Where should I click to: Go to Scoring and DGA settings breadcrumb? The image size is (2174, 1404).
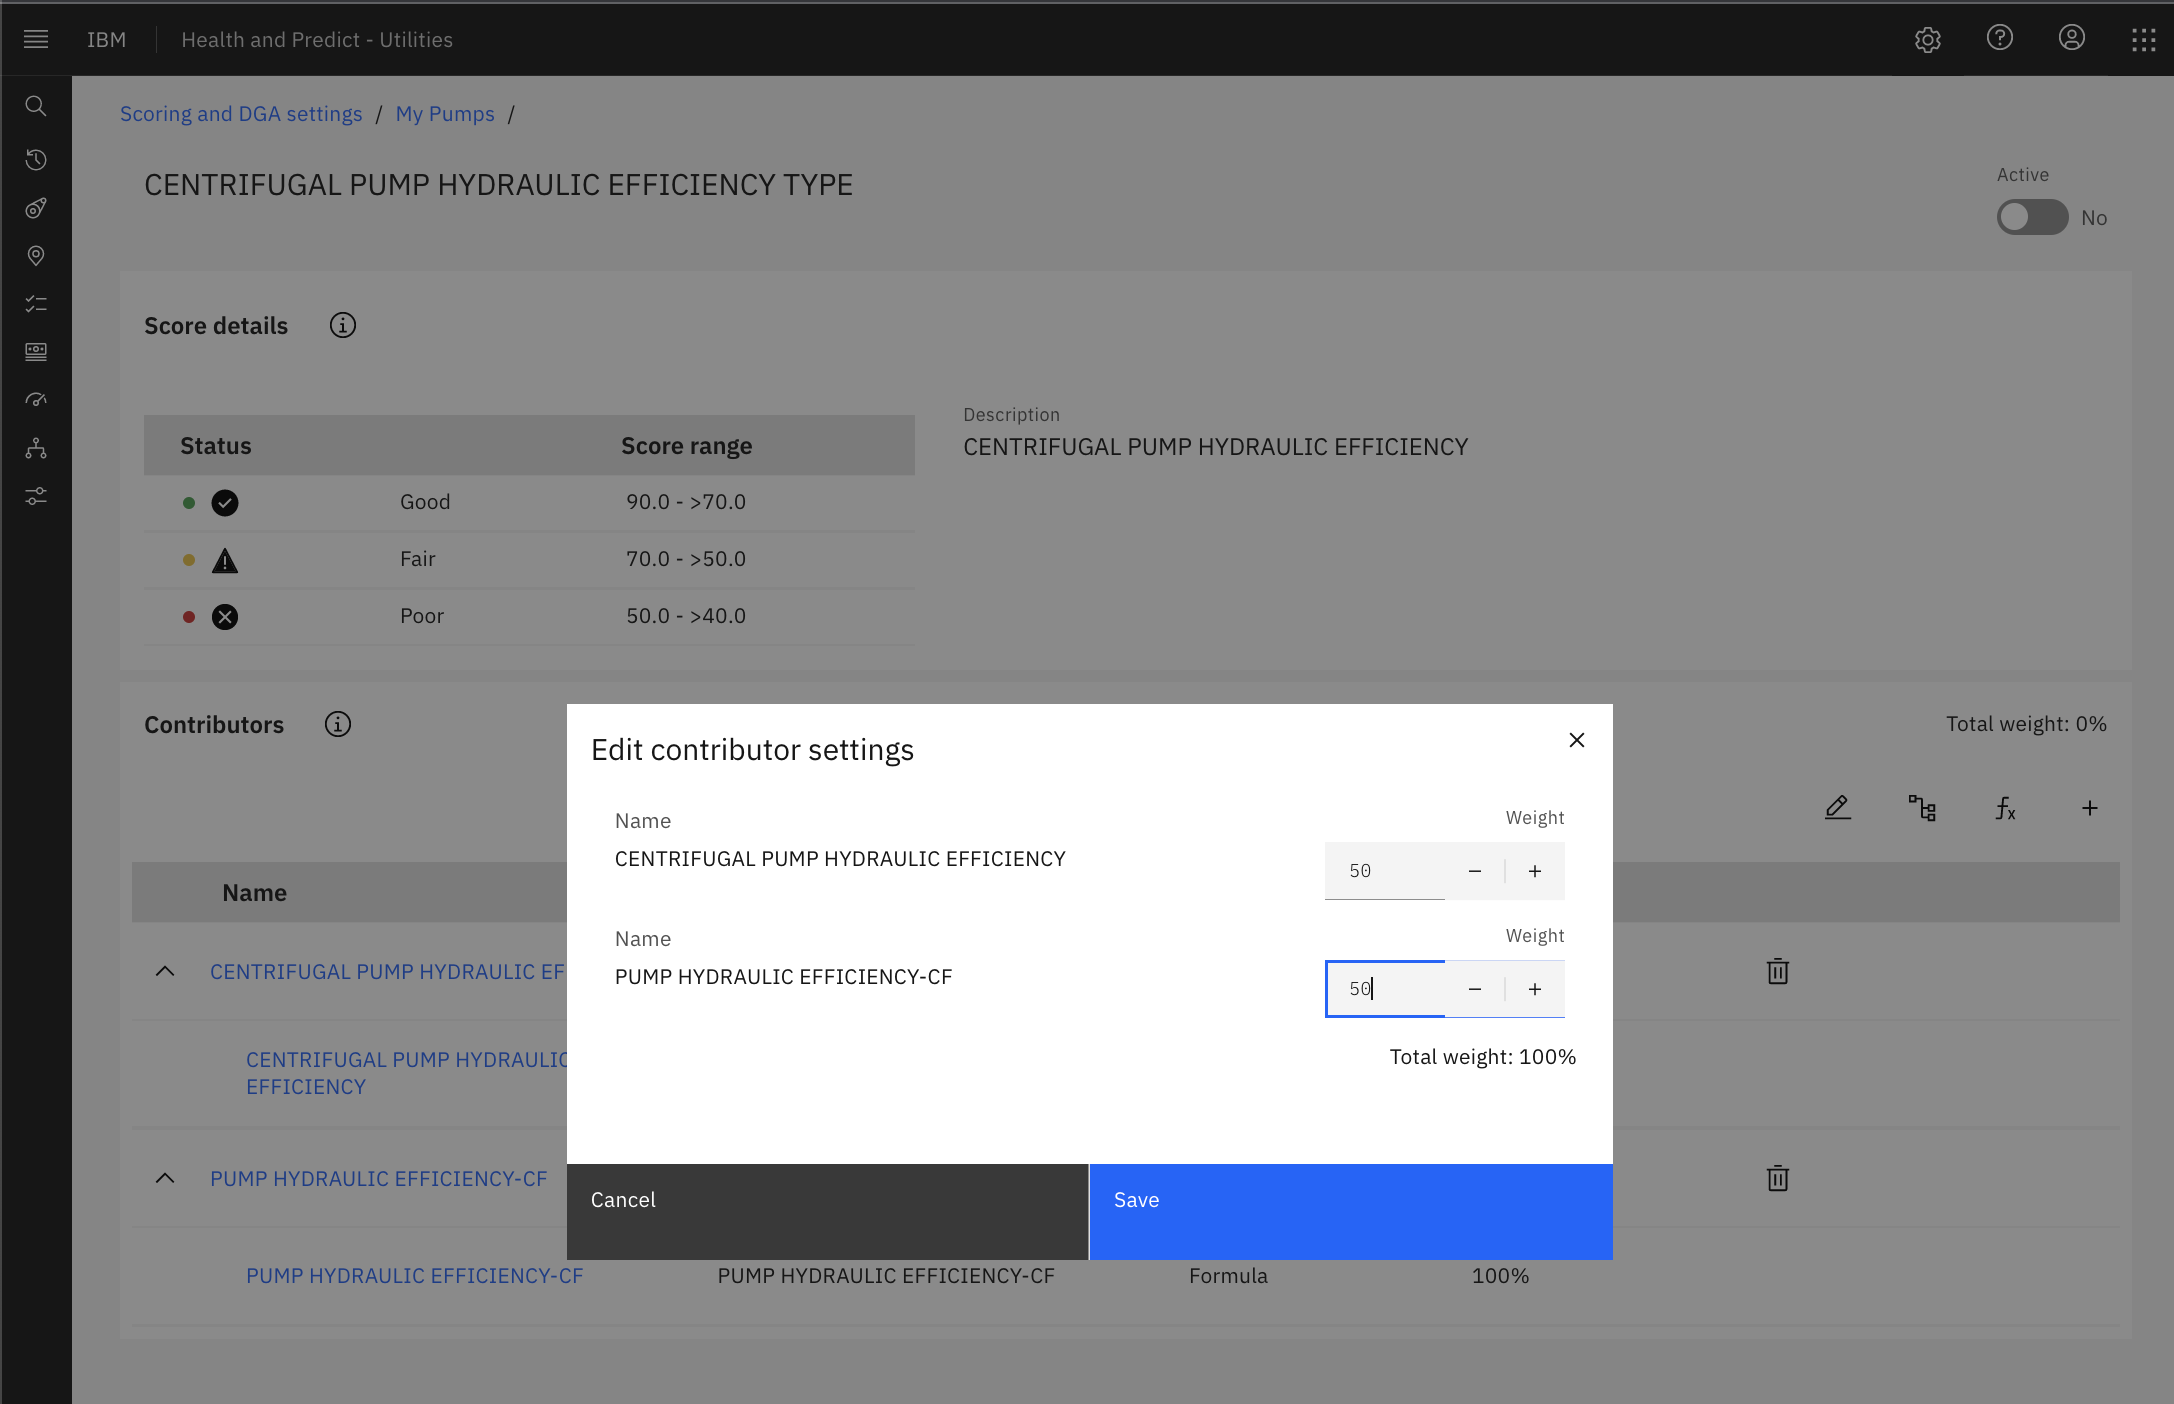(x=241, y=114)
